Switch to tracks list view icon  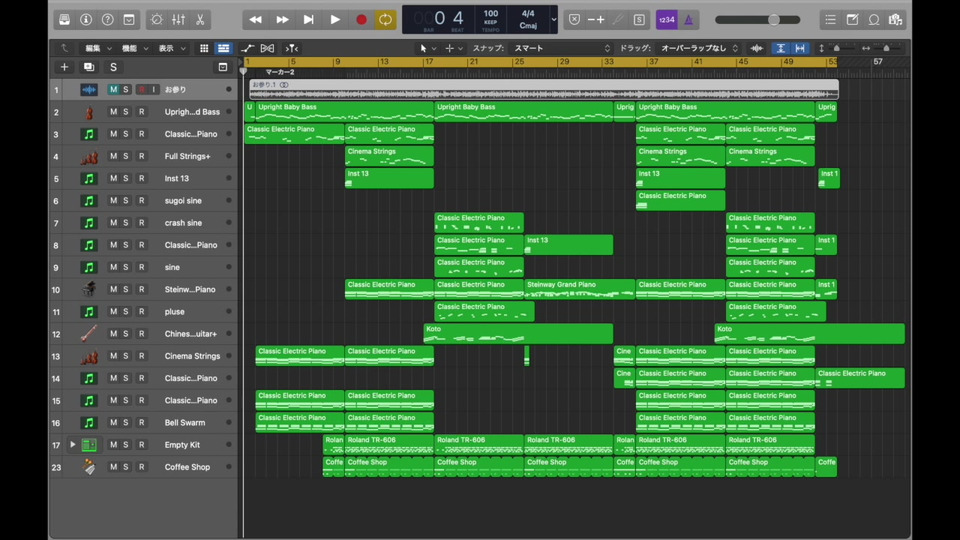pos(223,48)
